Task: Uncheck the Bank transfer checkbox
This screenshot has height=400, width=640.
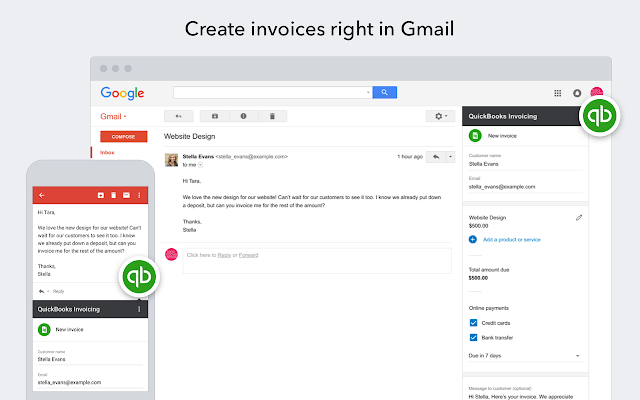Action: coord(473,338)
